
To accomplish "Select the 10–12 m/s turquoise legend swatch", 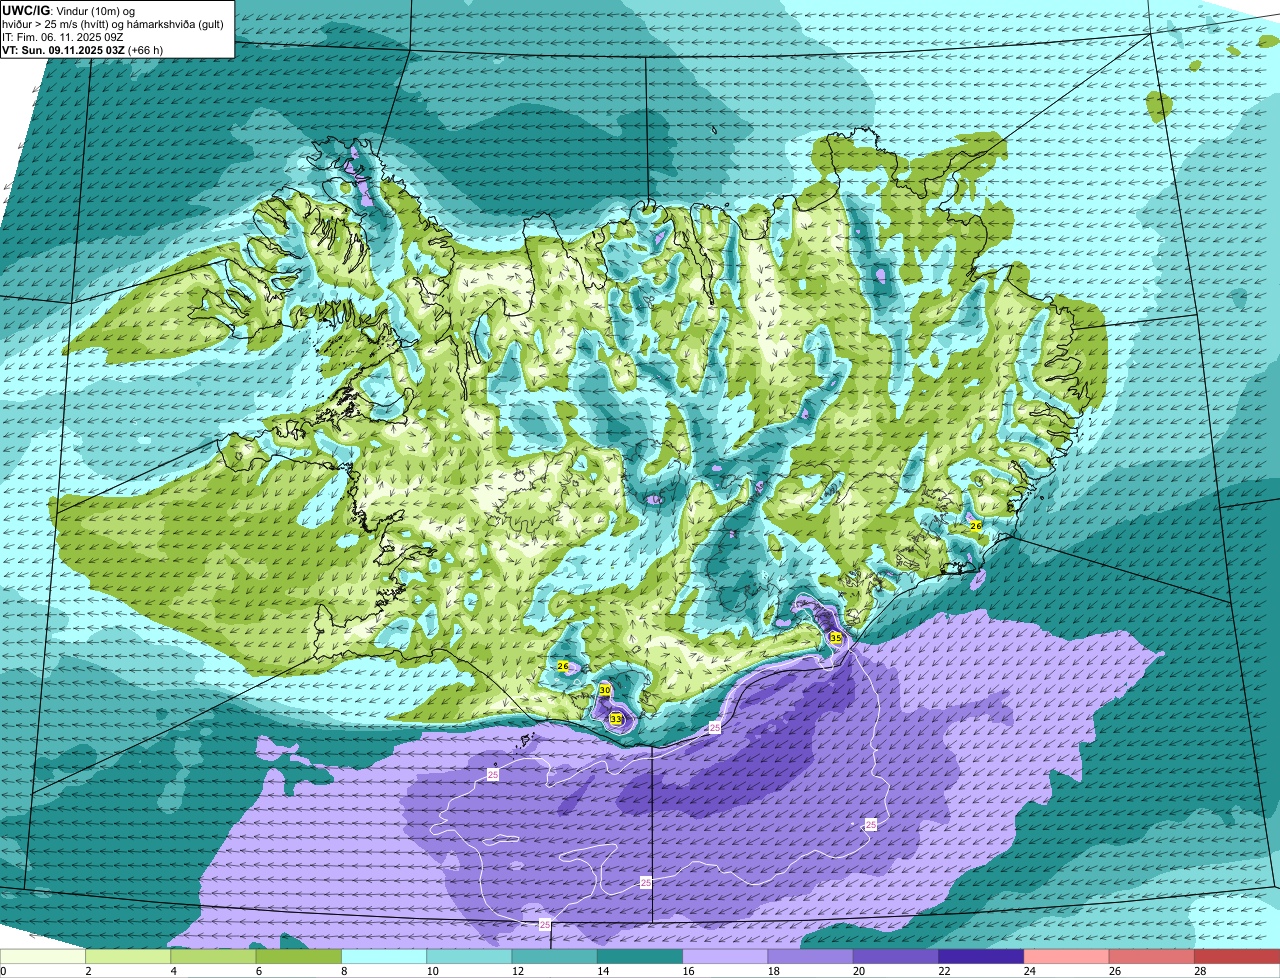I will [x=469, y=956].
